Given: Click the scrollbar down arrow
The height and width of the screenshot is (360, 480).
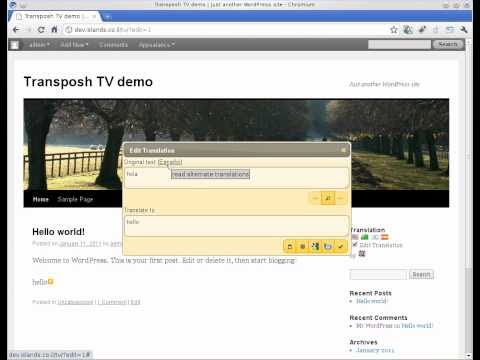Looking at the screenshot, I should 469,355.
